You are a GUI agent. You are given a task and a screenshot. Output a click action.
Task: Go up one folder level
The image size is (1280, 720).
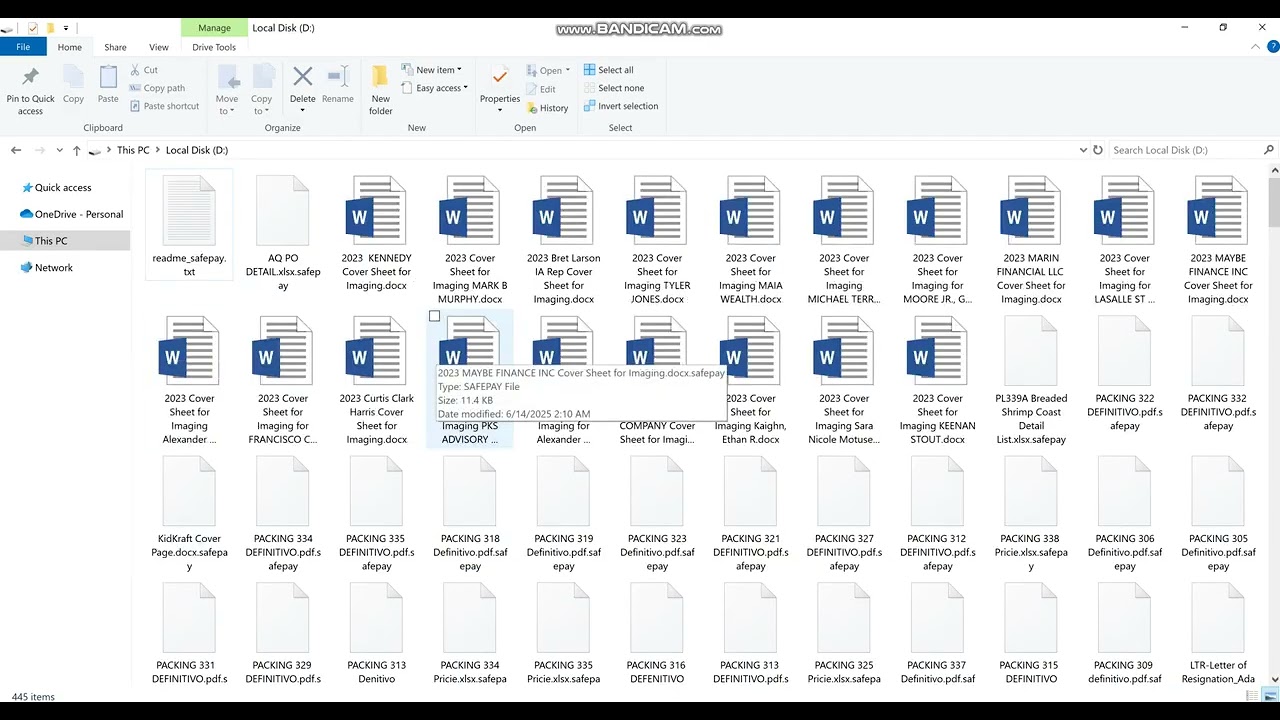coord(77,150)
